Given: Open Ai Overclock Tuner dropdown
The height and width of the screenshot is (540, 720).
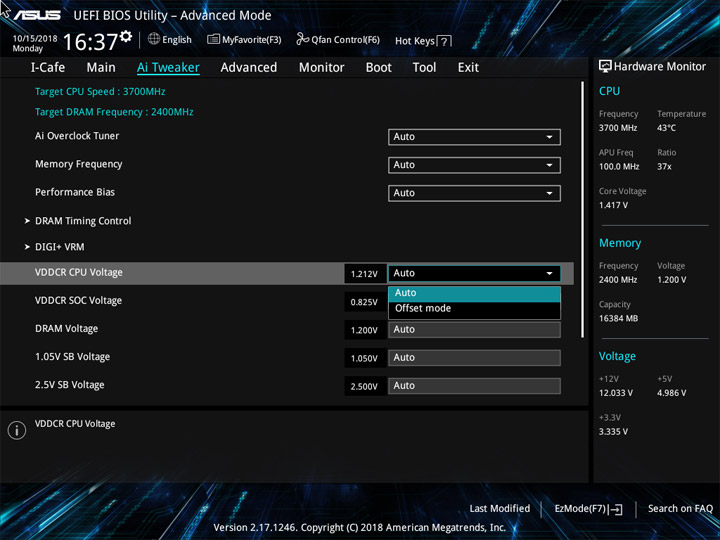Looking at the screenshot, I should point(474,137).
